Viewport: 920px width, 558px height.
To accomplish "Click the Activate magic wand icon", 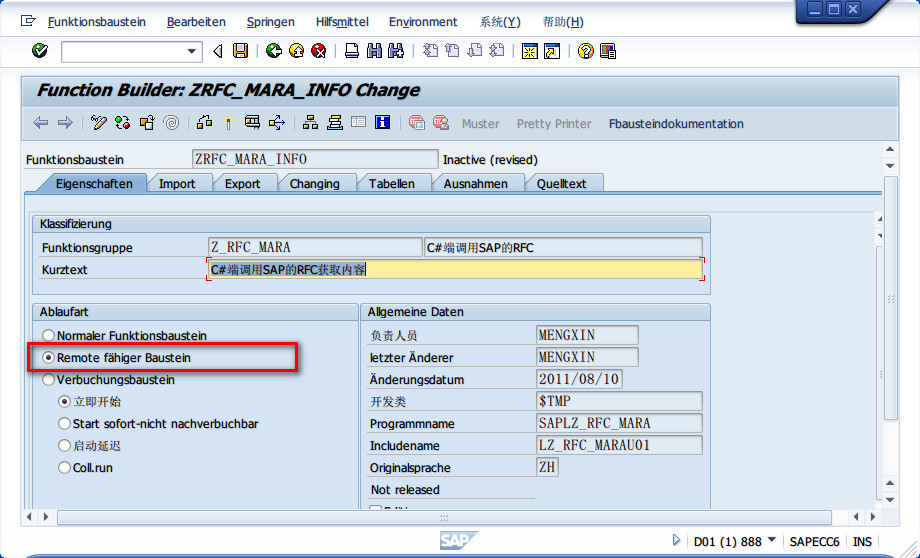I will pyautogui.click(x=228, y=123).
